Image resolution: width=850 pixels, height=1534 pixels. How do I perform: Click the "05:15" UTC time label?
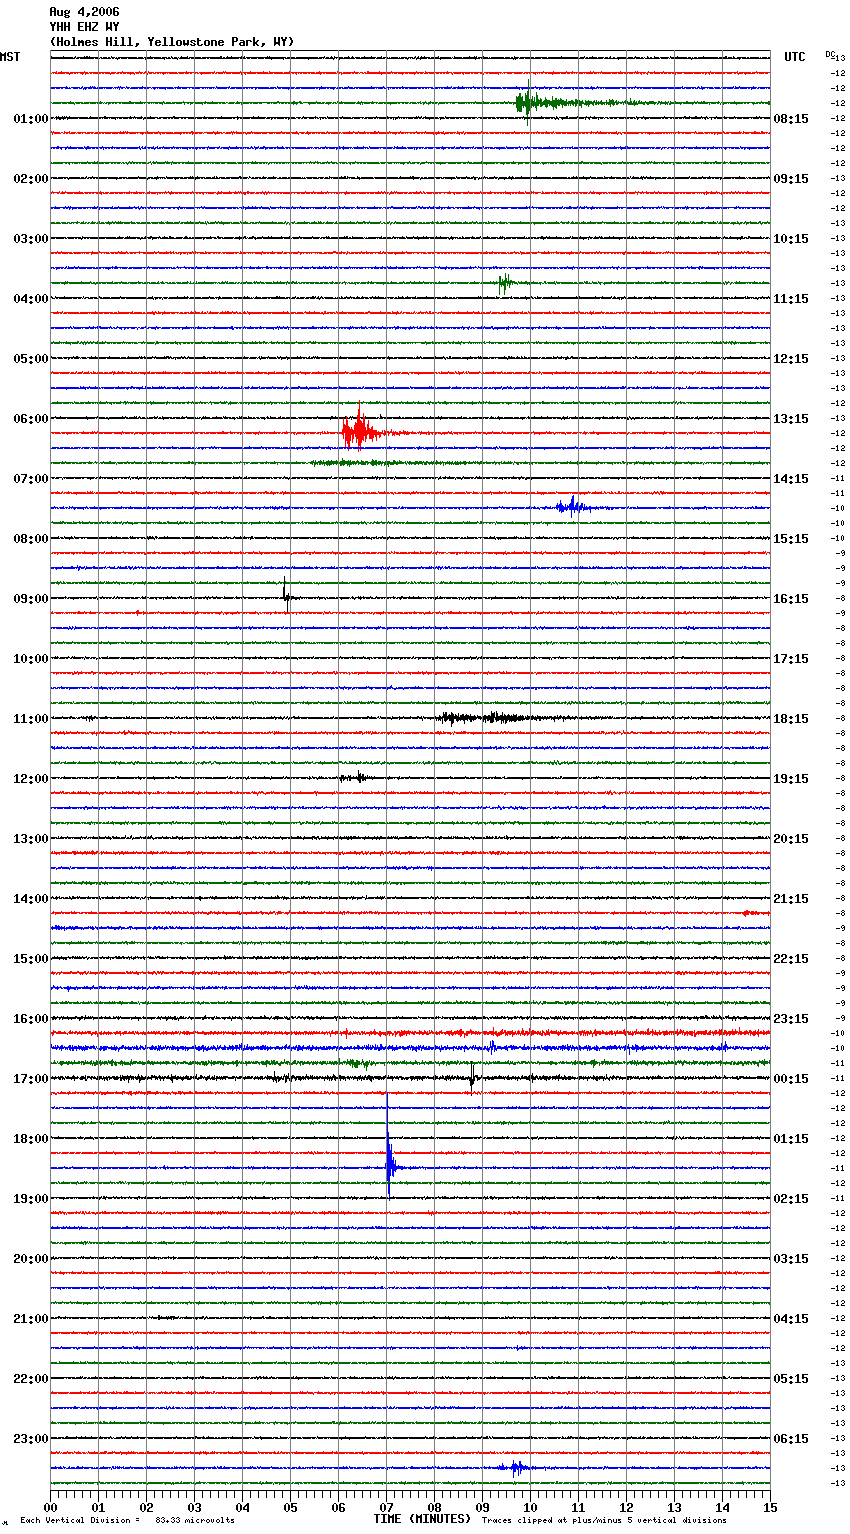point(791,1379)
